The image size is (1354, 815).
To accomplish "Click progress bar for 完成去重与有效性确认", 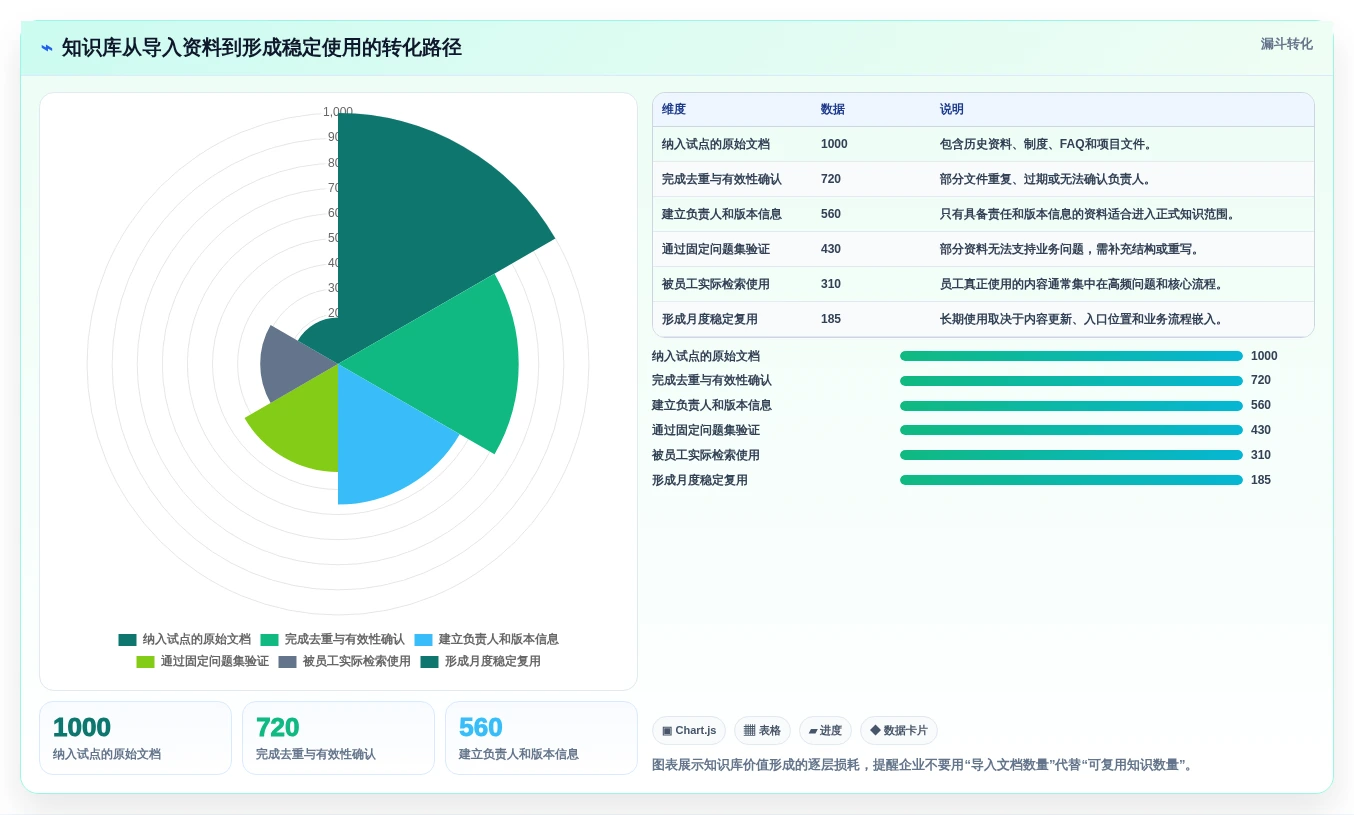I will pyautogui.click(x=1071, y=381).
